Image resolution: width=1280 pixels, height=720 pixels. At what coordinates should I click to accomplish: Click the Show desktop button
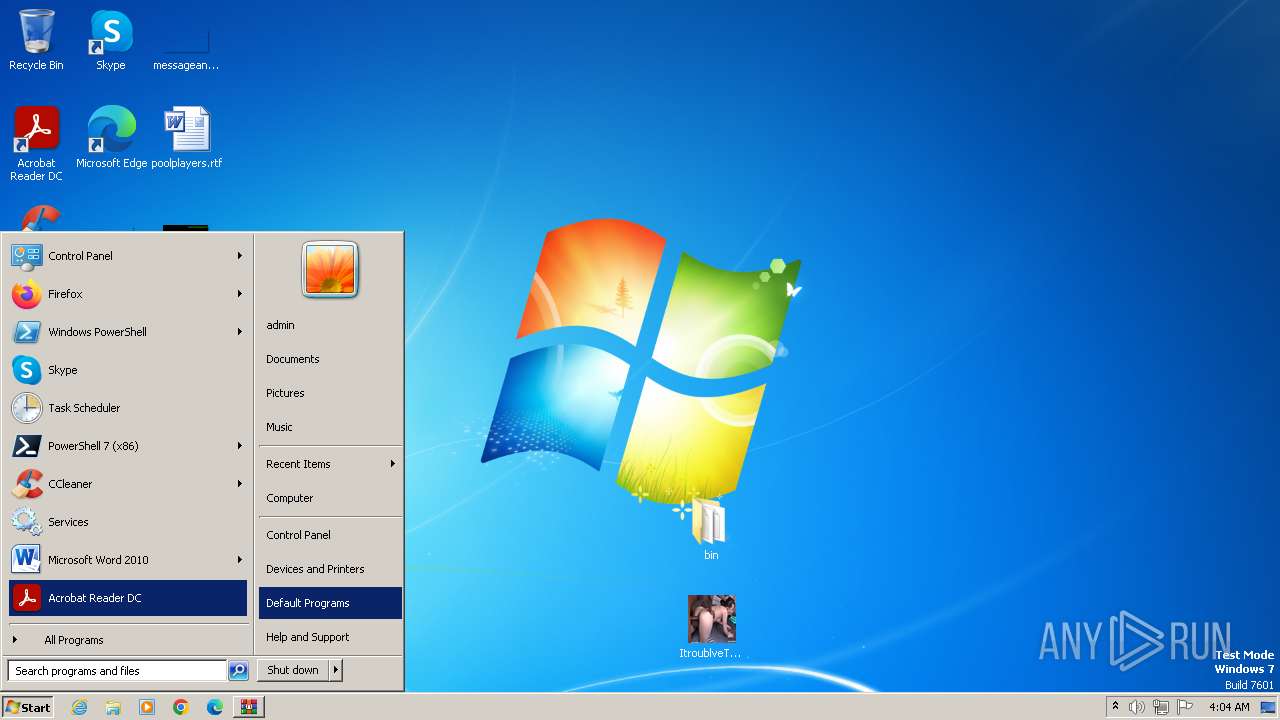pyautogui.click(x=1269, y=707)
